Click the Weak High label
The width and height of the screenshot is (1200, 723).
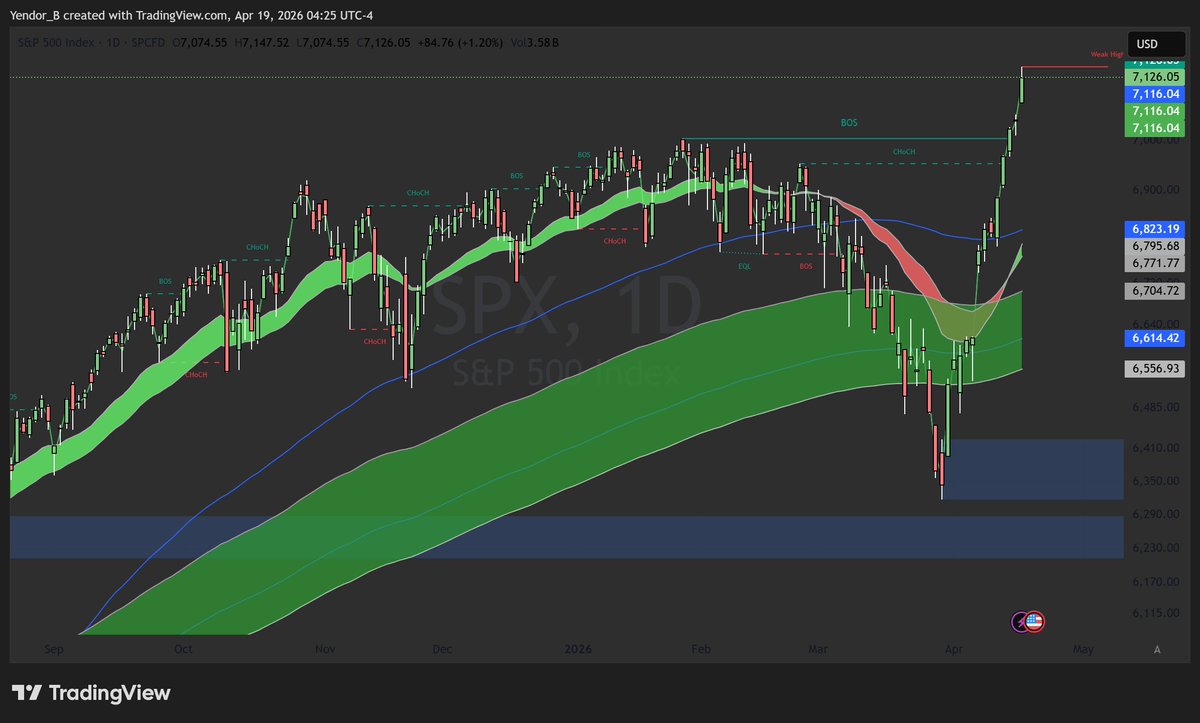1106,55
